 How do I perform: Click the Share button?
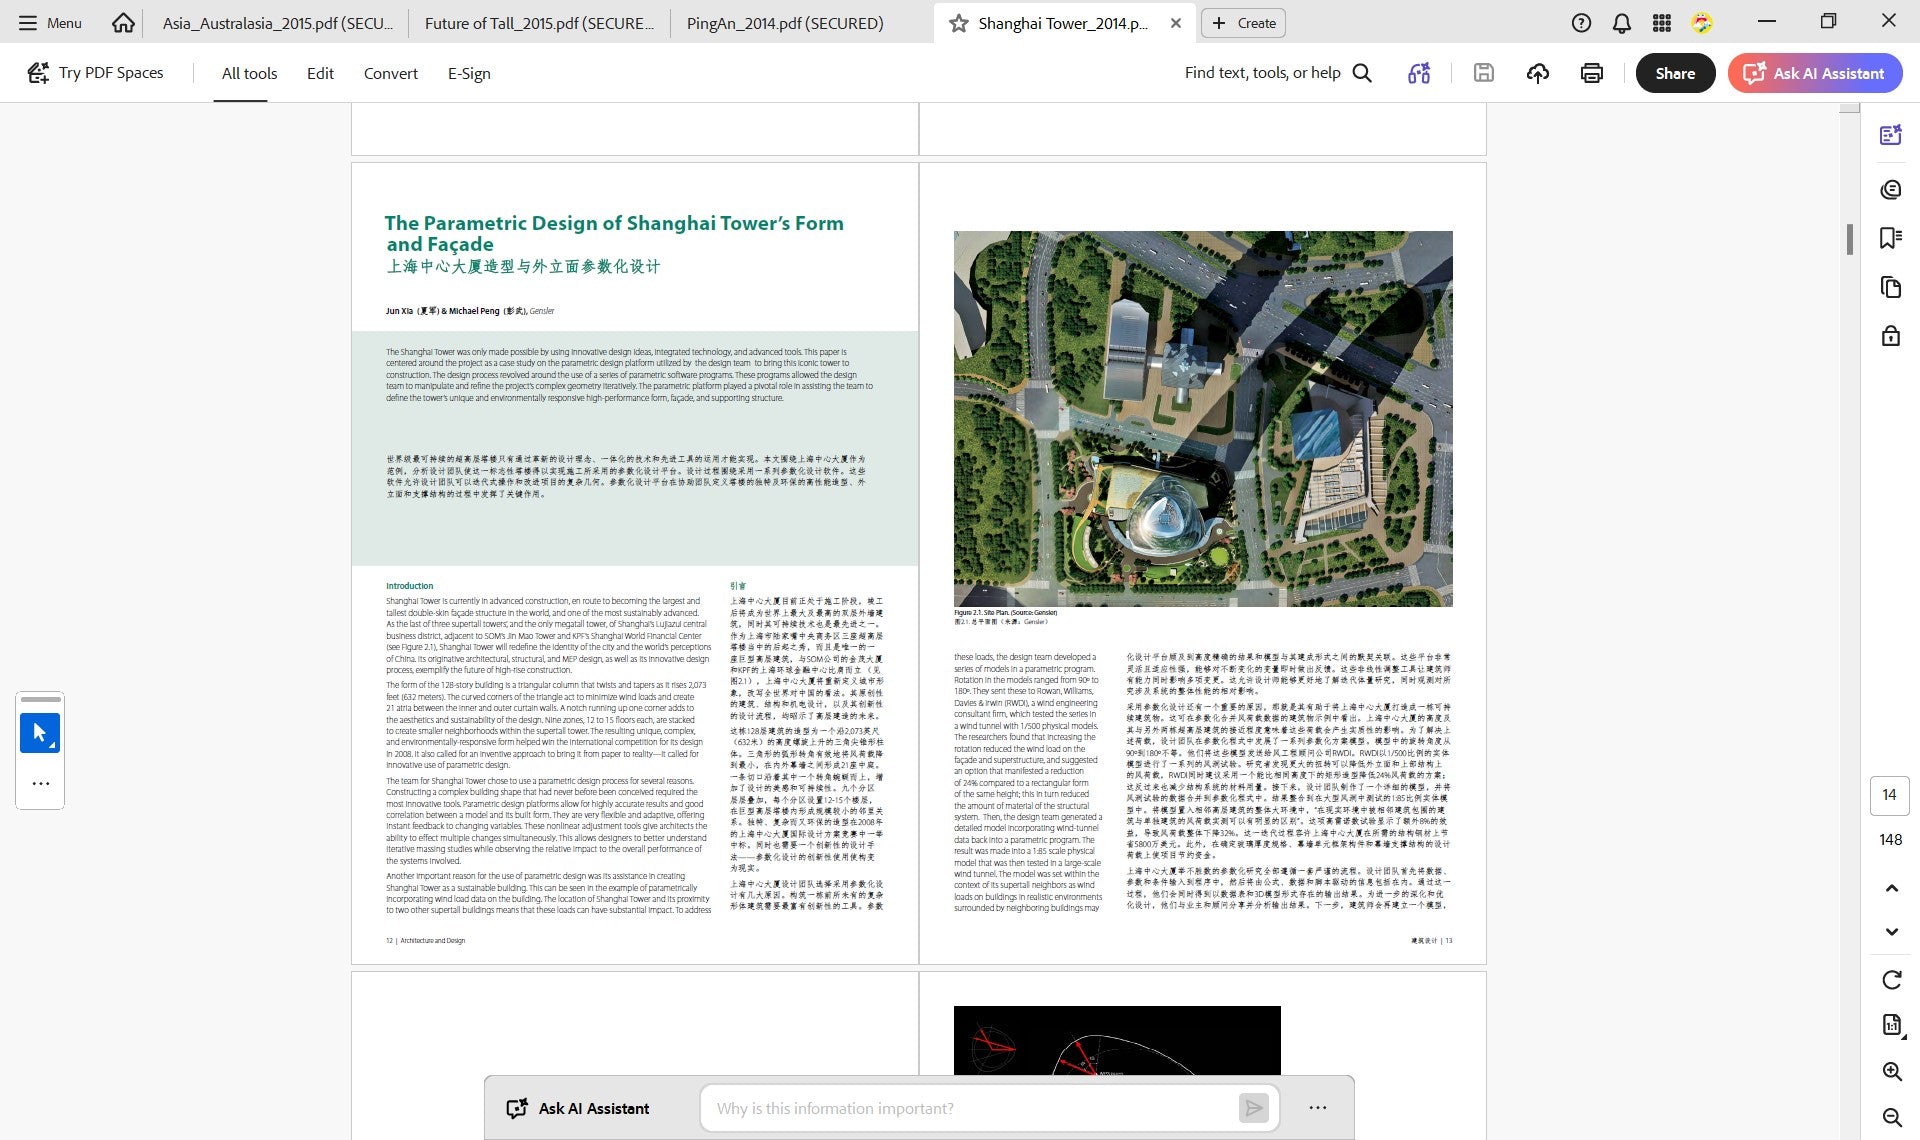pyautogui.click(x=1675, y=73)
